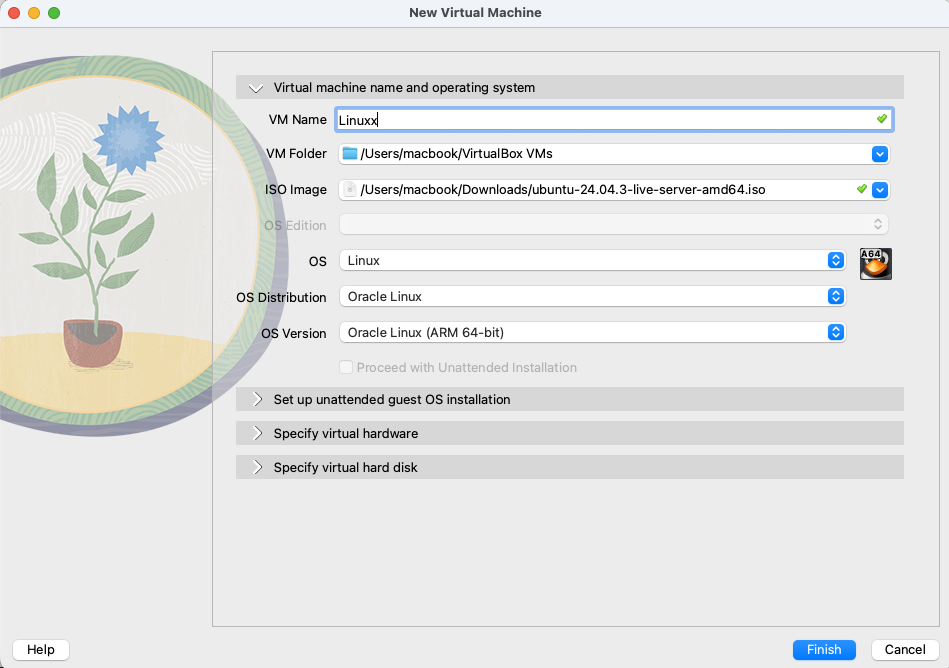Click green checkmark in VM Name field
Screen dimensions: 949x668
(x=882, y=119)
